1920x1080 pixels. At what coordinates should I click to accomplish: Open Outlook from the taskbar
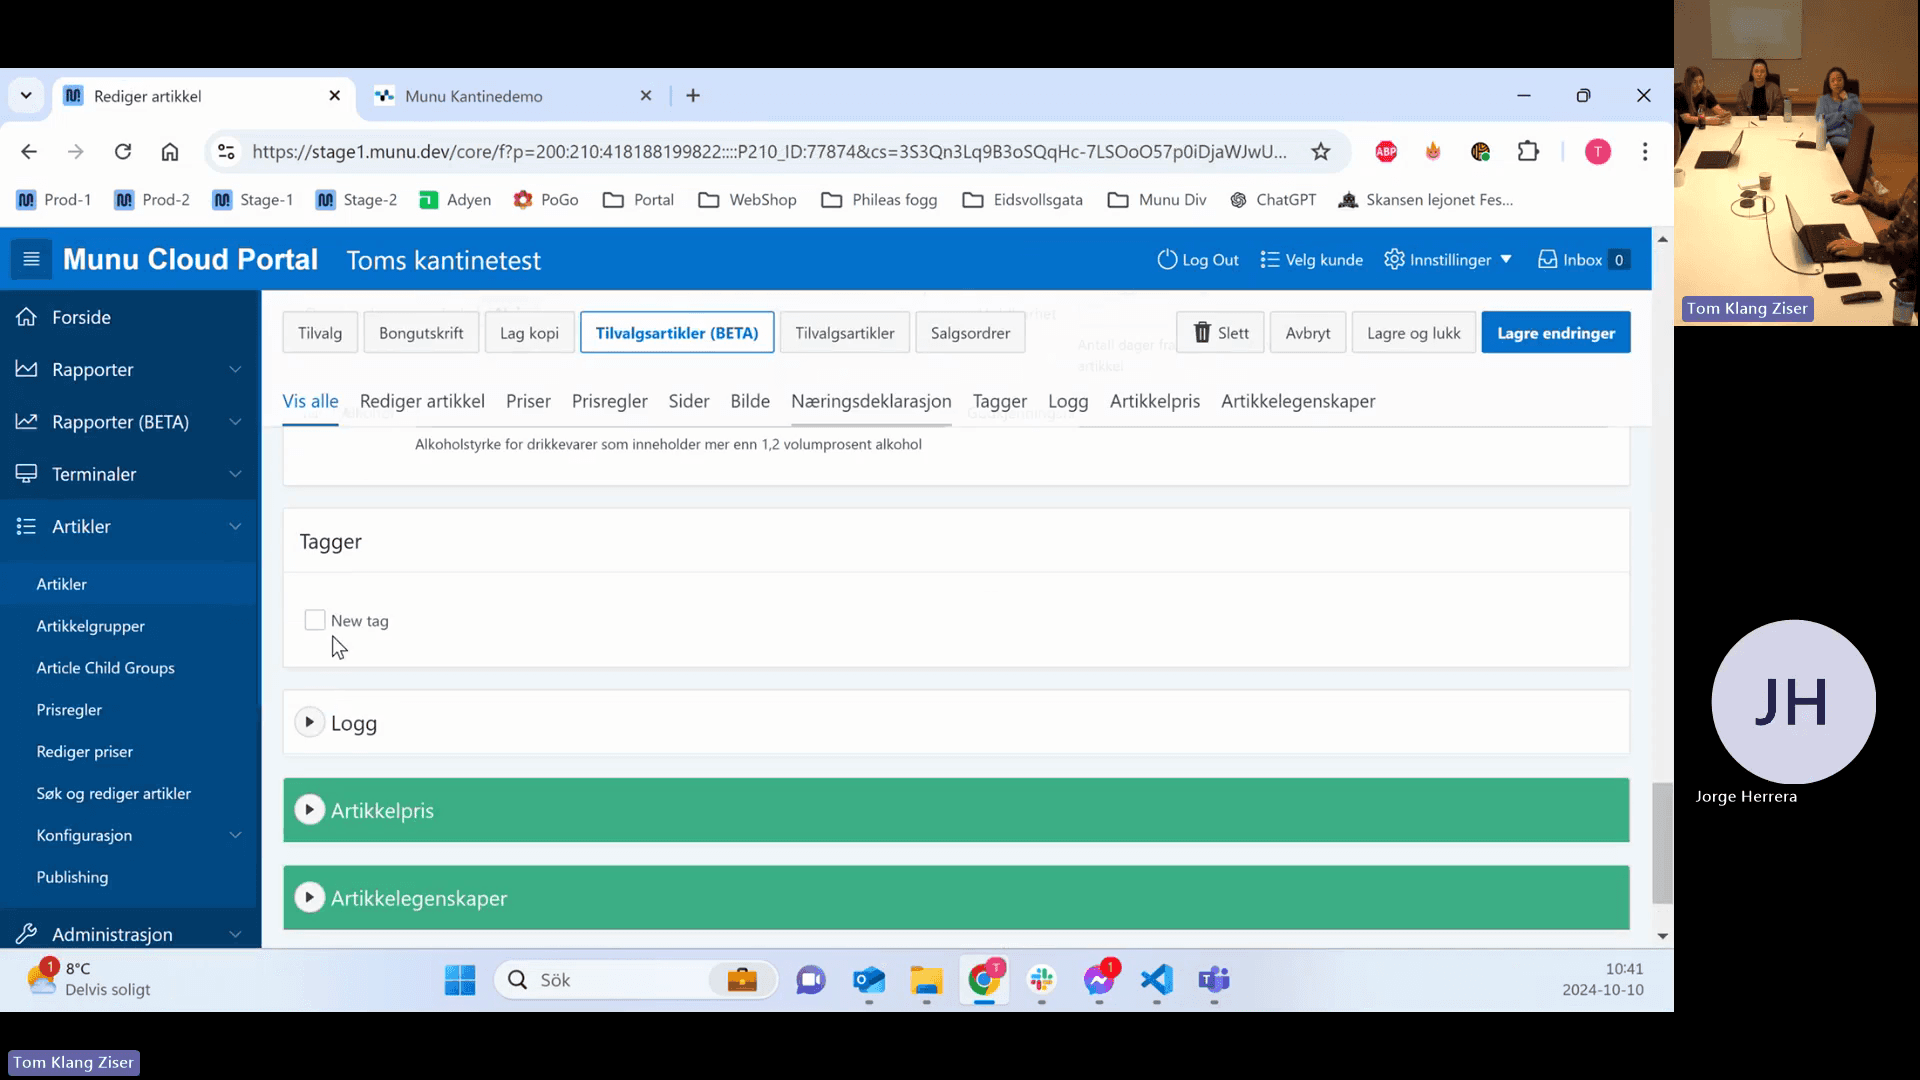869,980
